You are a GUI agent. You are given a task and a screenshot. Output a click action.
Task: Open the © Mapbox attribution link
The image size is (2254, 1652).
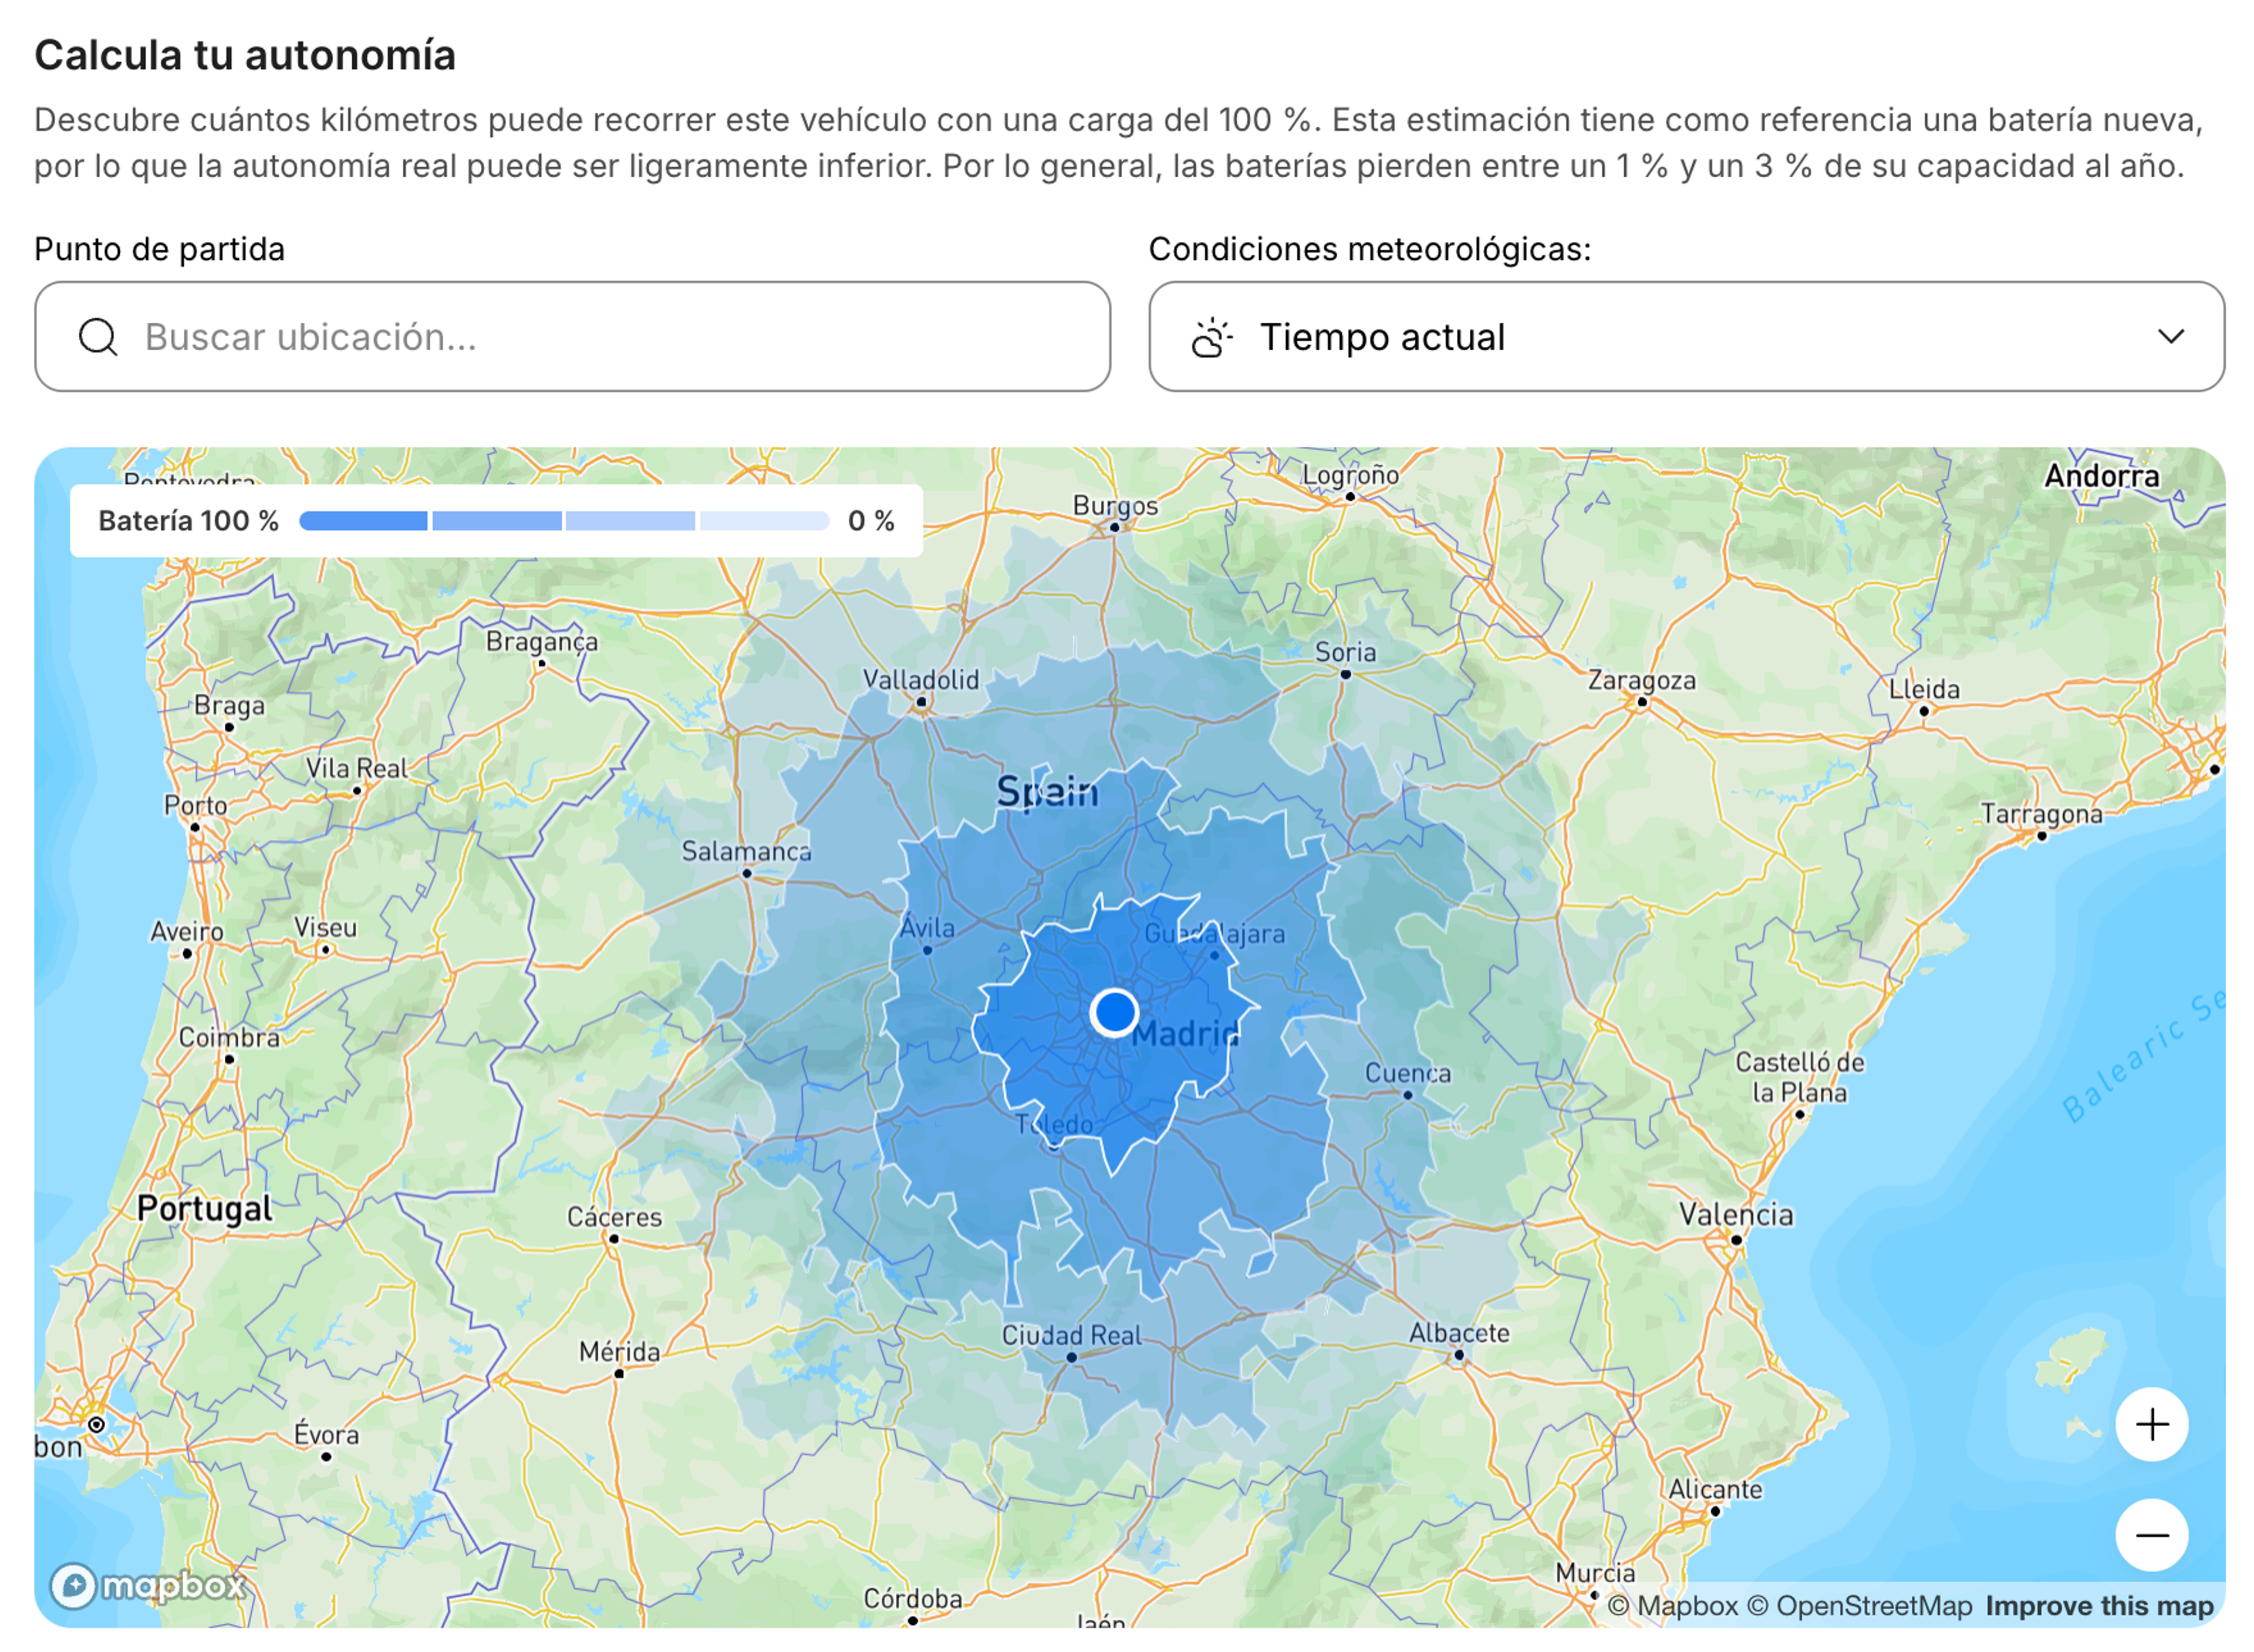1672,1606
